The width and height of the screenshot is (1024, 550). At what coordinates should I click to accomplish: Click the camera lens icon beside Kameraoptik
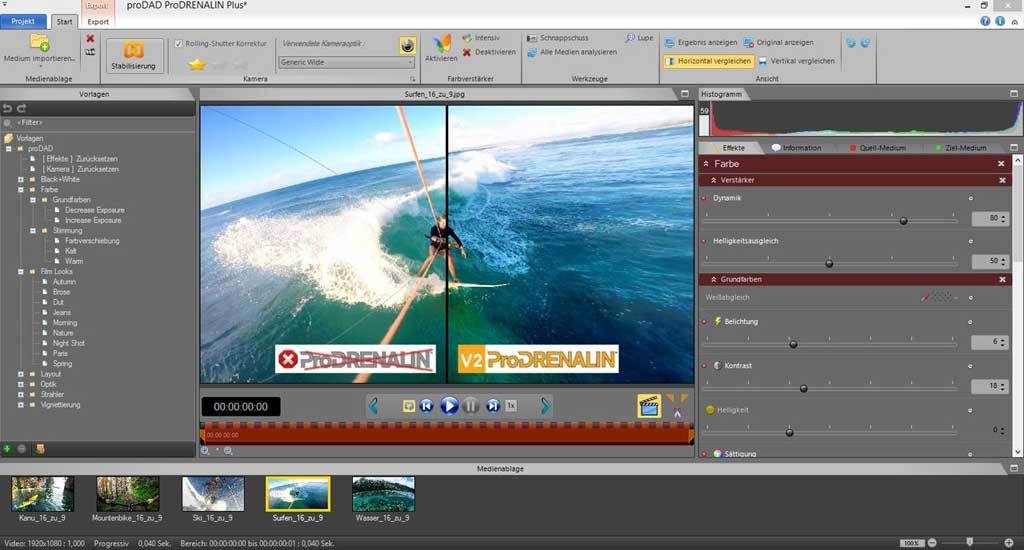tap(408, 45)
